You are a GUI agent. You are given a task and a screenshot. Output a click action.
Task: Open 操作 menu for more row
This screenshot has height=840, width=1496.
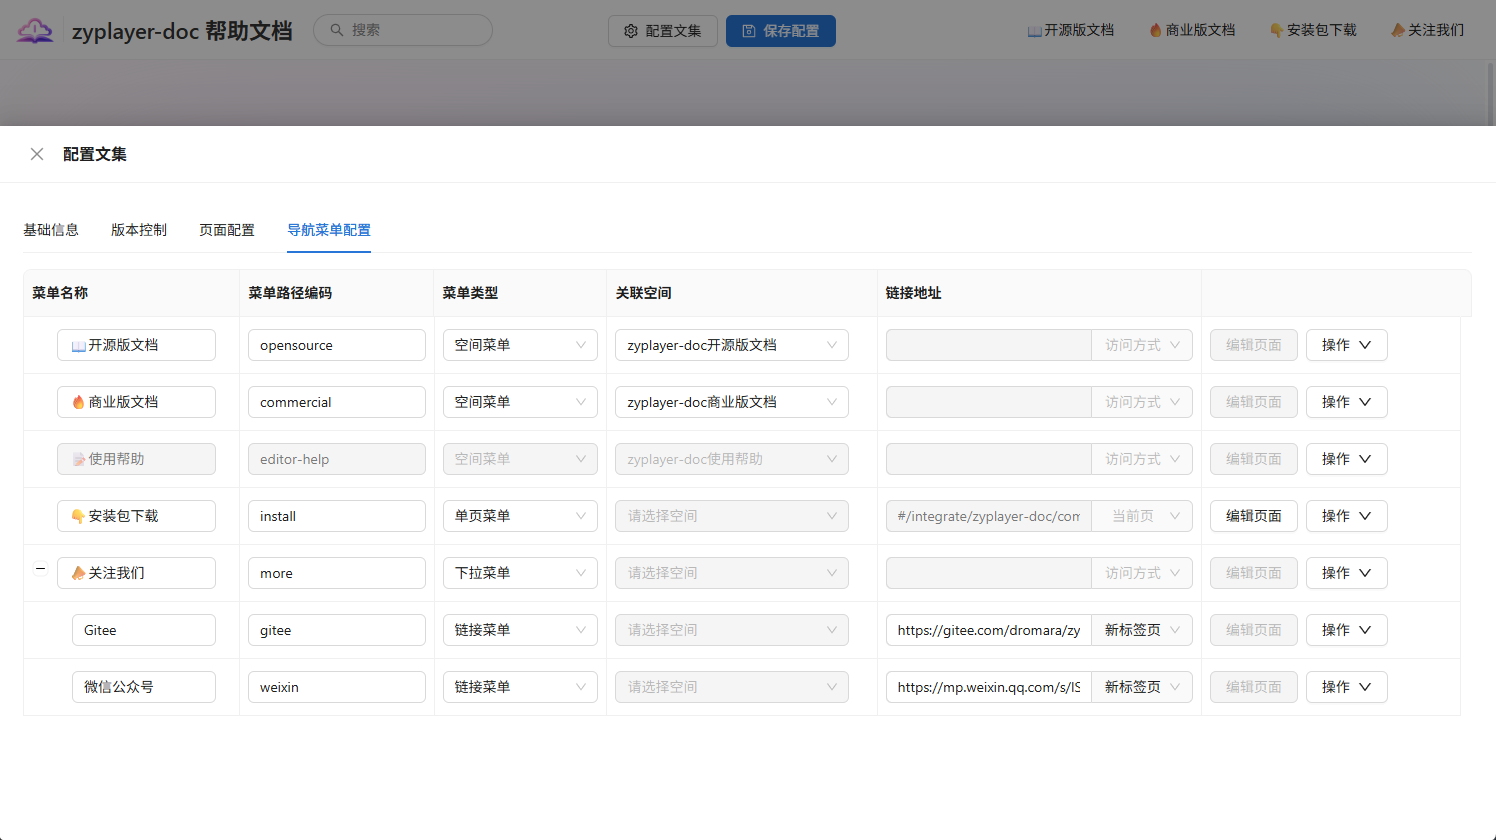[1346, 573]
